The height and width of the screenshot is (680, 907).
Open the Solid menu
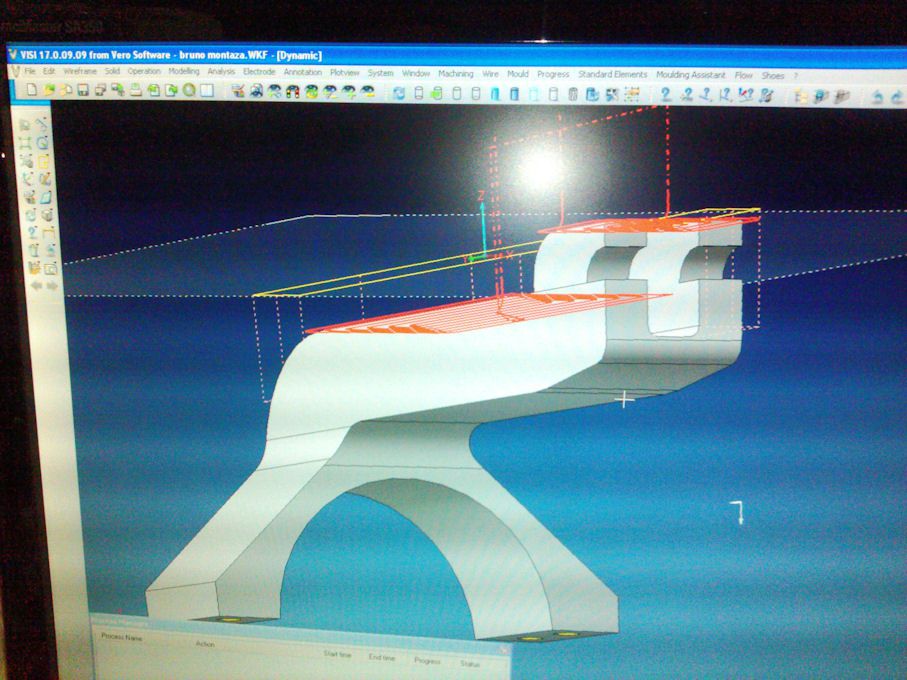(112, 71)
